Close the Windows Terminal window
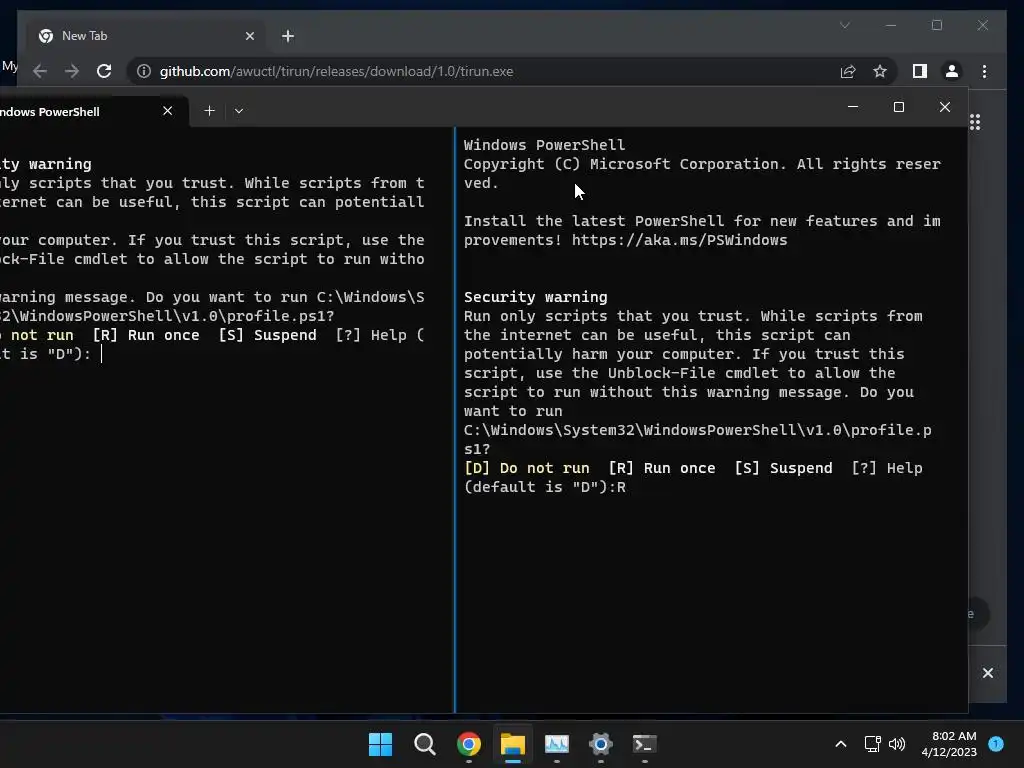 tap(945, 106)
